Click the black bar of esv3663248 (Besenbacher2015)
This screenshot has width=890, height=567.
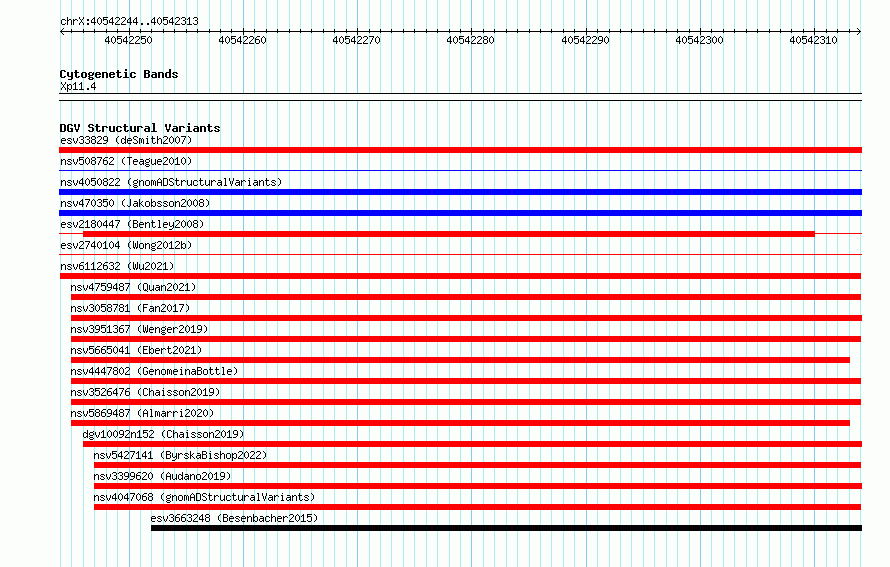pyautogui.click(x=506, y=528)
